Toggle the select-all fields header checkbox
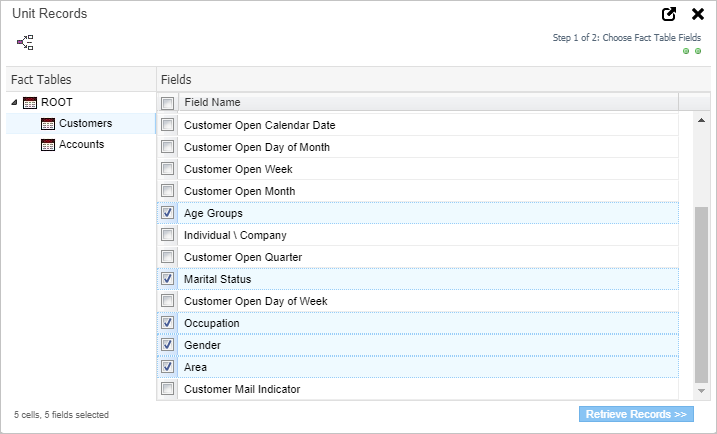The width and height of the screenshot is (717, 434). (x=167, y=103)
